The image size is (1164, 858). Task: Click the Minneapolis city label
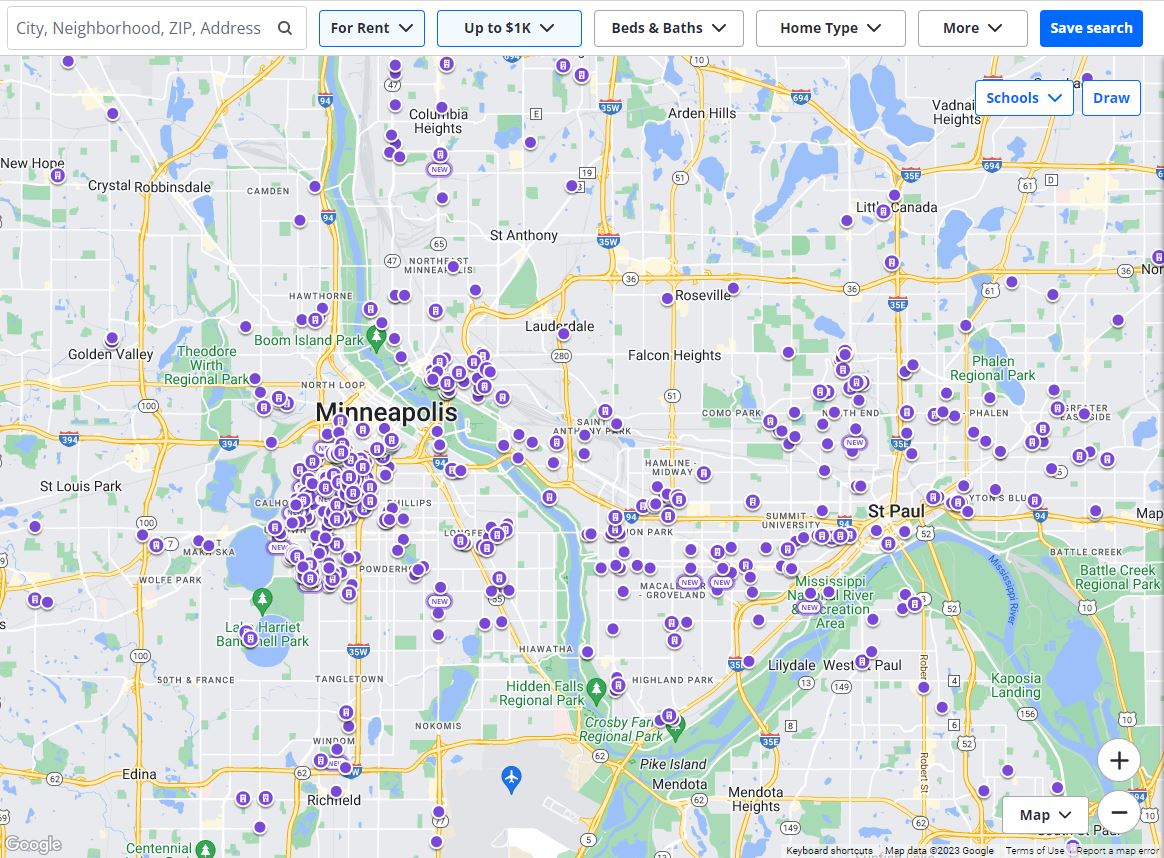386,412
